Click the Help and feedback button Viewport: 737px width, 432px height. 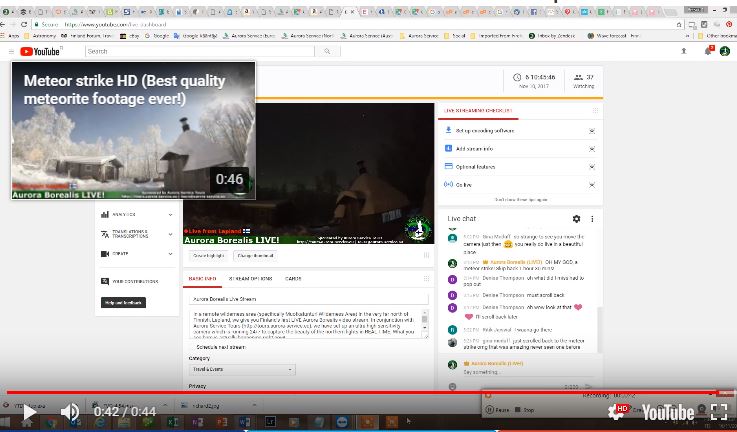coord(124,302)
